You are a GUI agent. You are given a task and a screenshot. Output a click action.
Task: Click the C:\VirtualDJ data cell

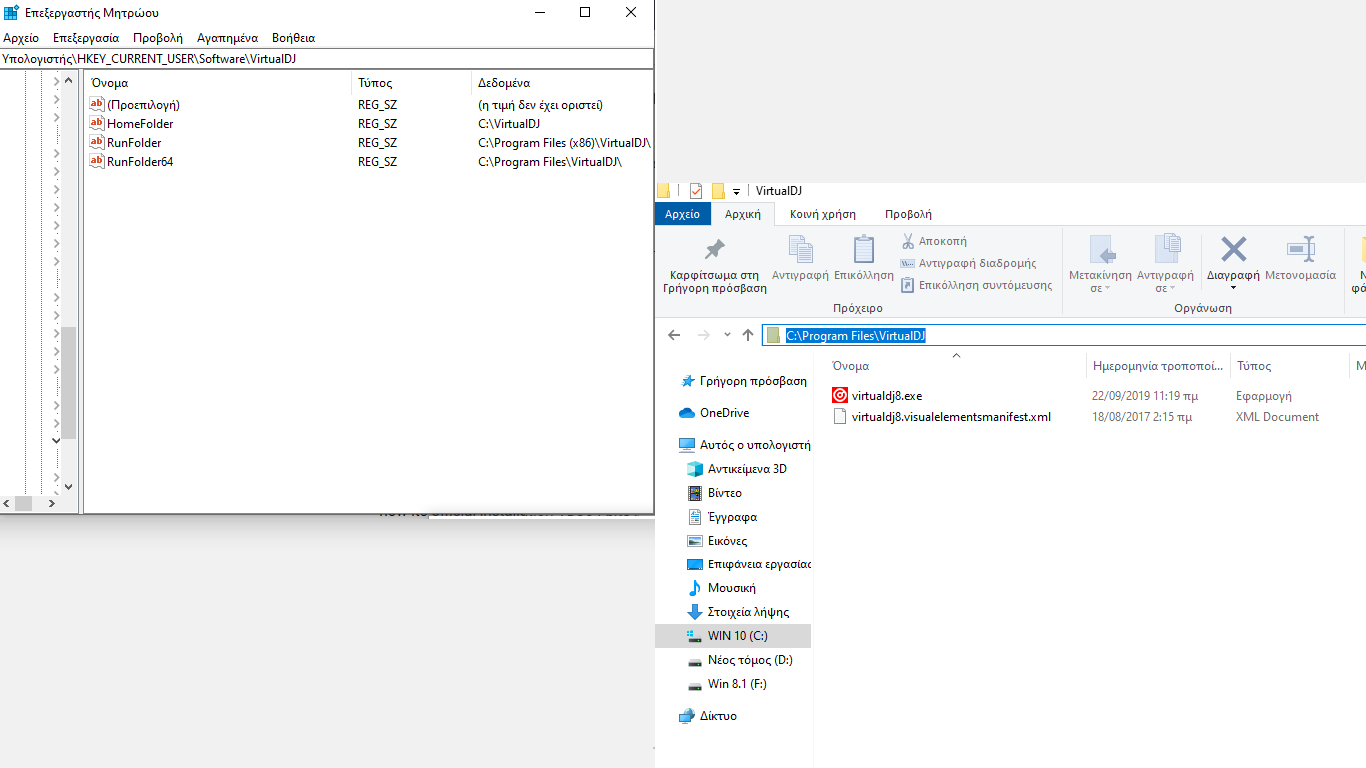[509, 123]
